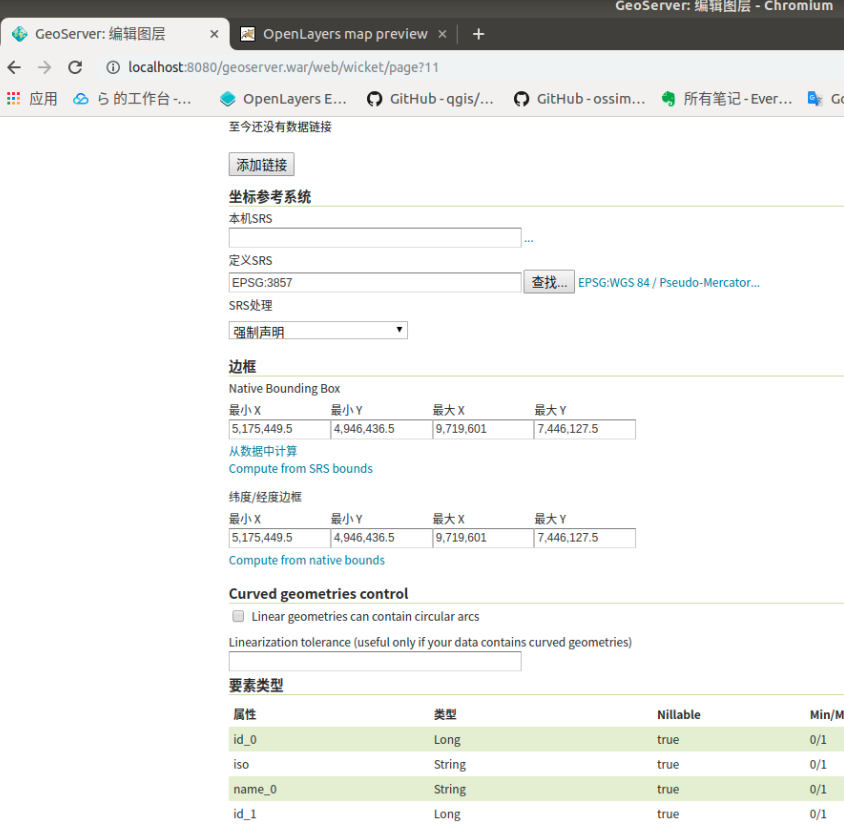Close the OpenLayers map preview tab
This screenshot has width=844, height=824.
tap(444, 34)
